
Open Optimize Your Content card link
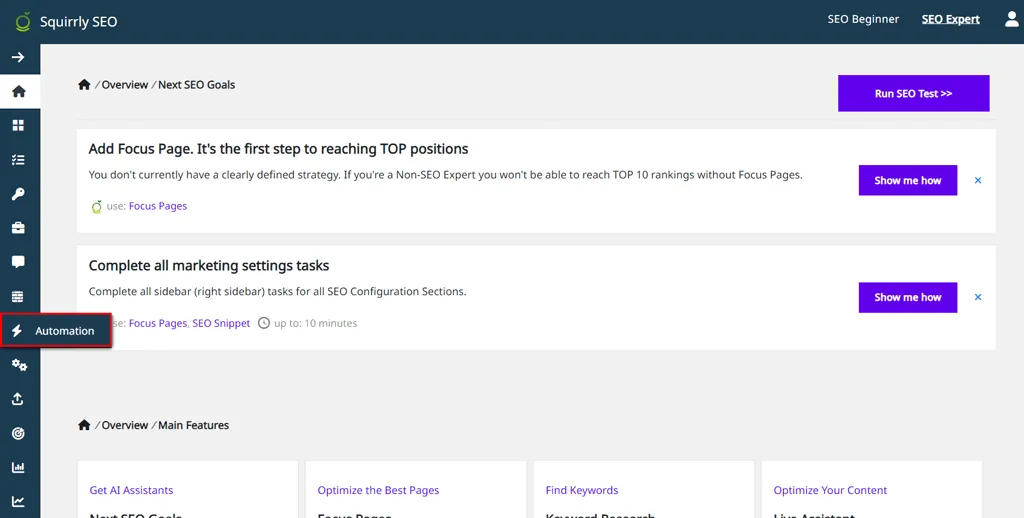click(x=830, y=491)
